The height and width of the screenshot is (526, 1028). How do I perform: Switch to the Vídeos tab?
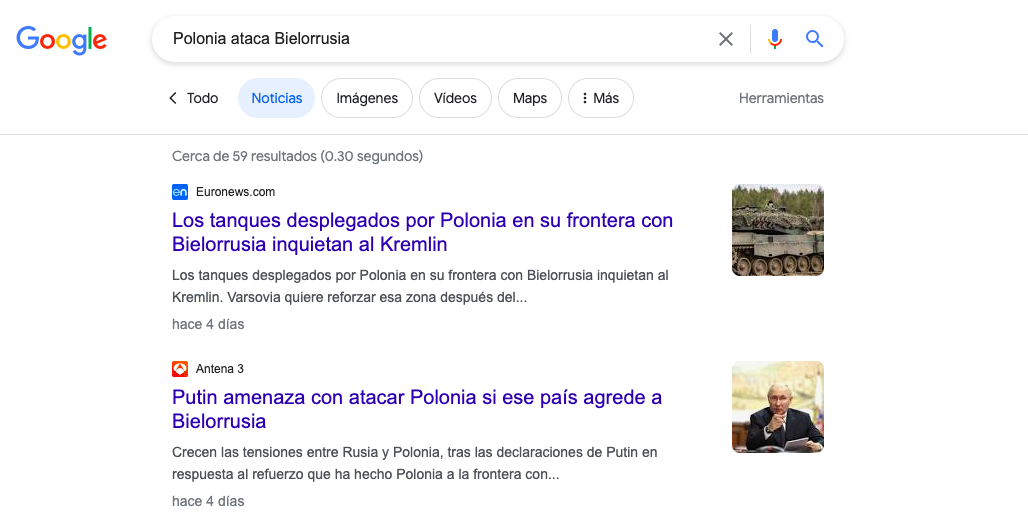pyautogui.click(x=455, y=98)
